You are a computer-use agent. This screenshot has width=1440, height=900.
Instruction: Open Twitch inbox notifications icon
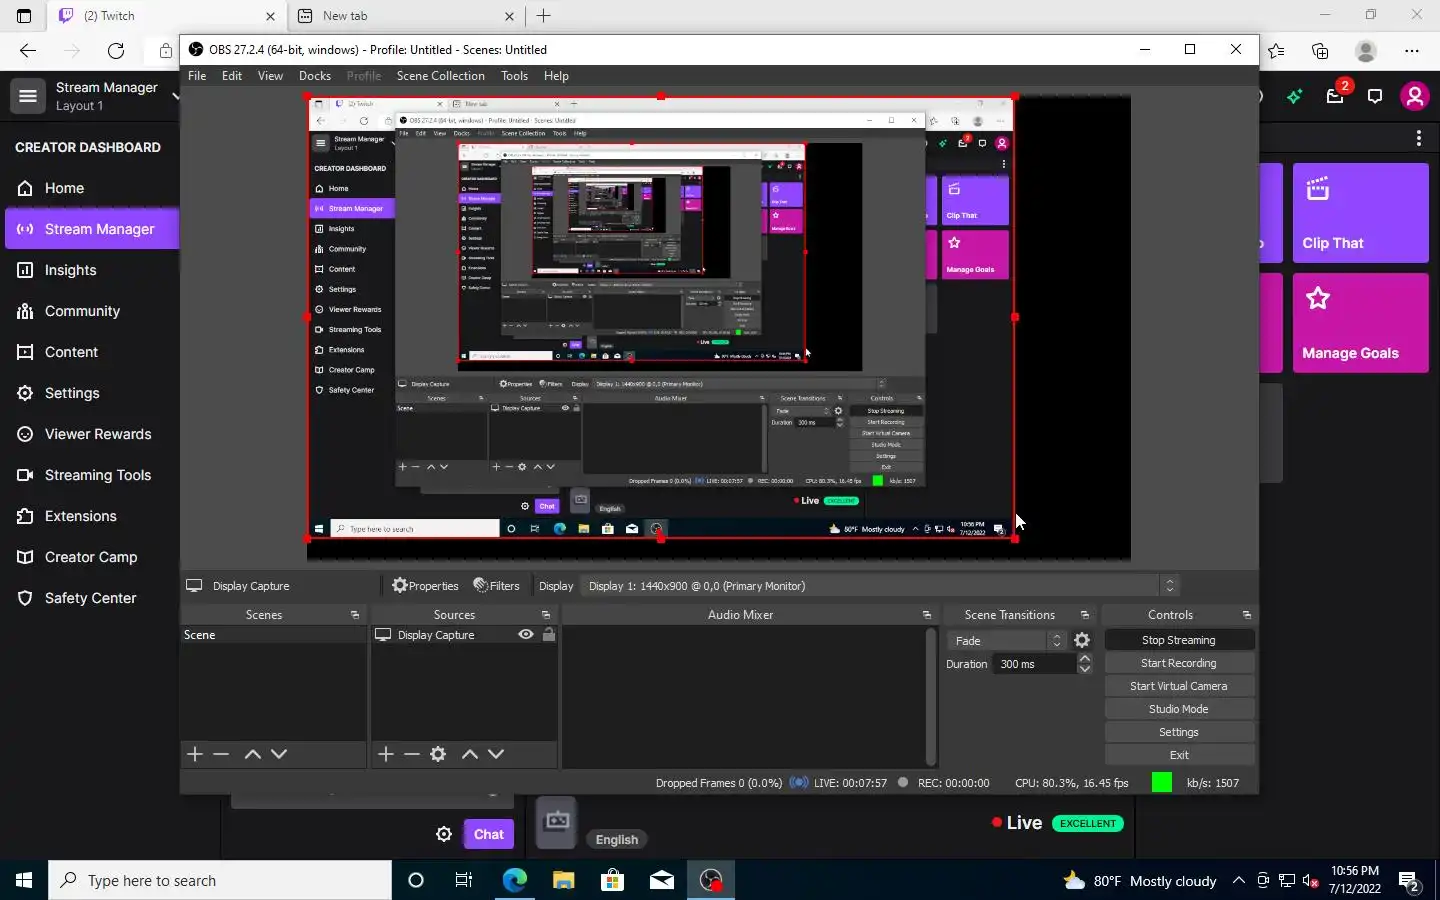pos(1335,96)
